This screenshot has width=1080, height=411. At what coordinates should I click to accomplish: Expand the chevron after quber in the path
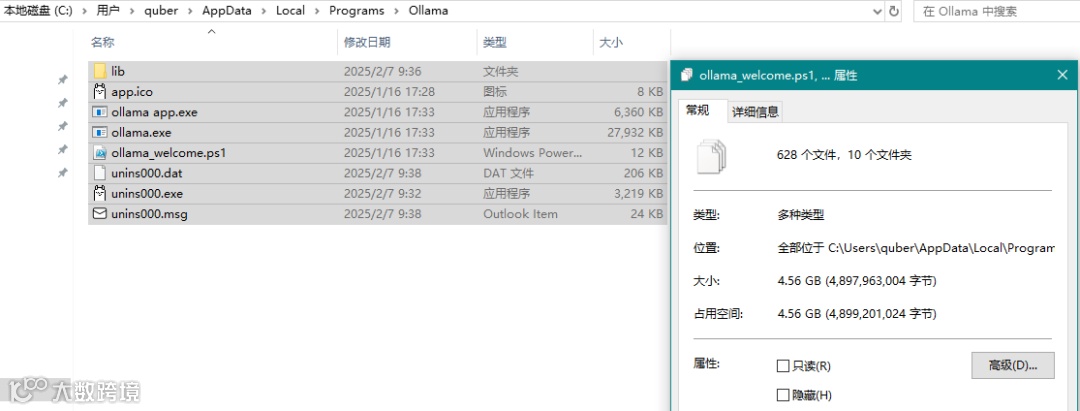189,11
